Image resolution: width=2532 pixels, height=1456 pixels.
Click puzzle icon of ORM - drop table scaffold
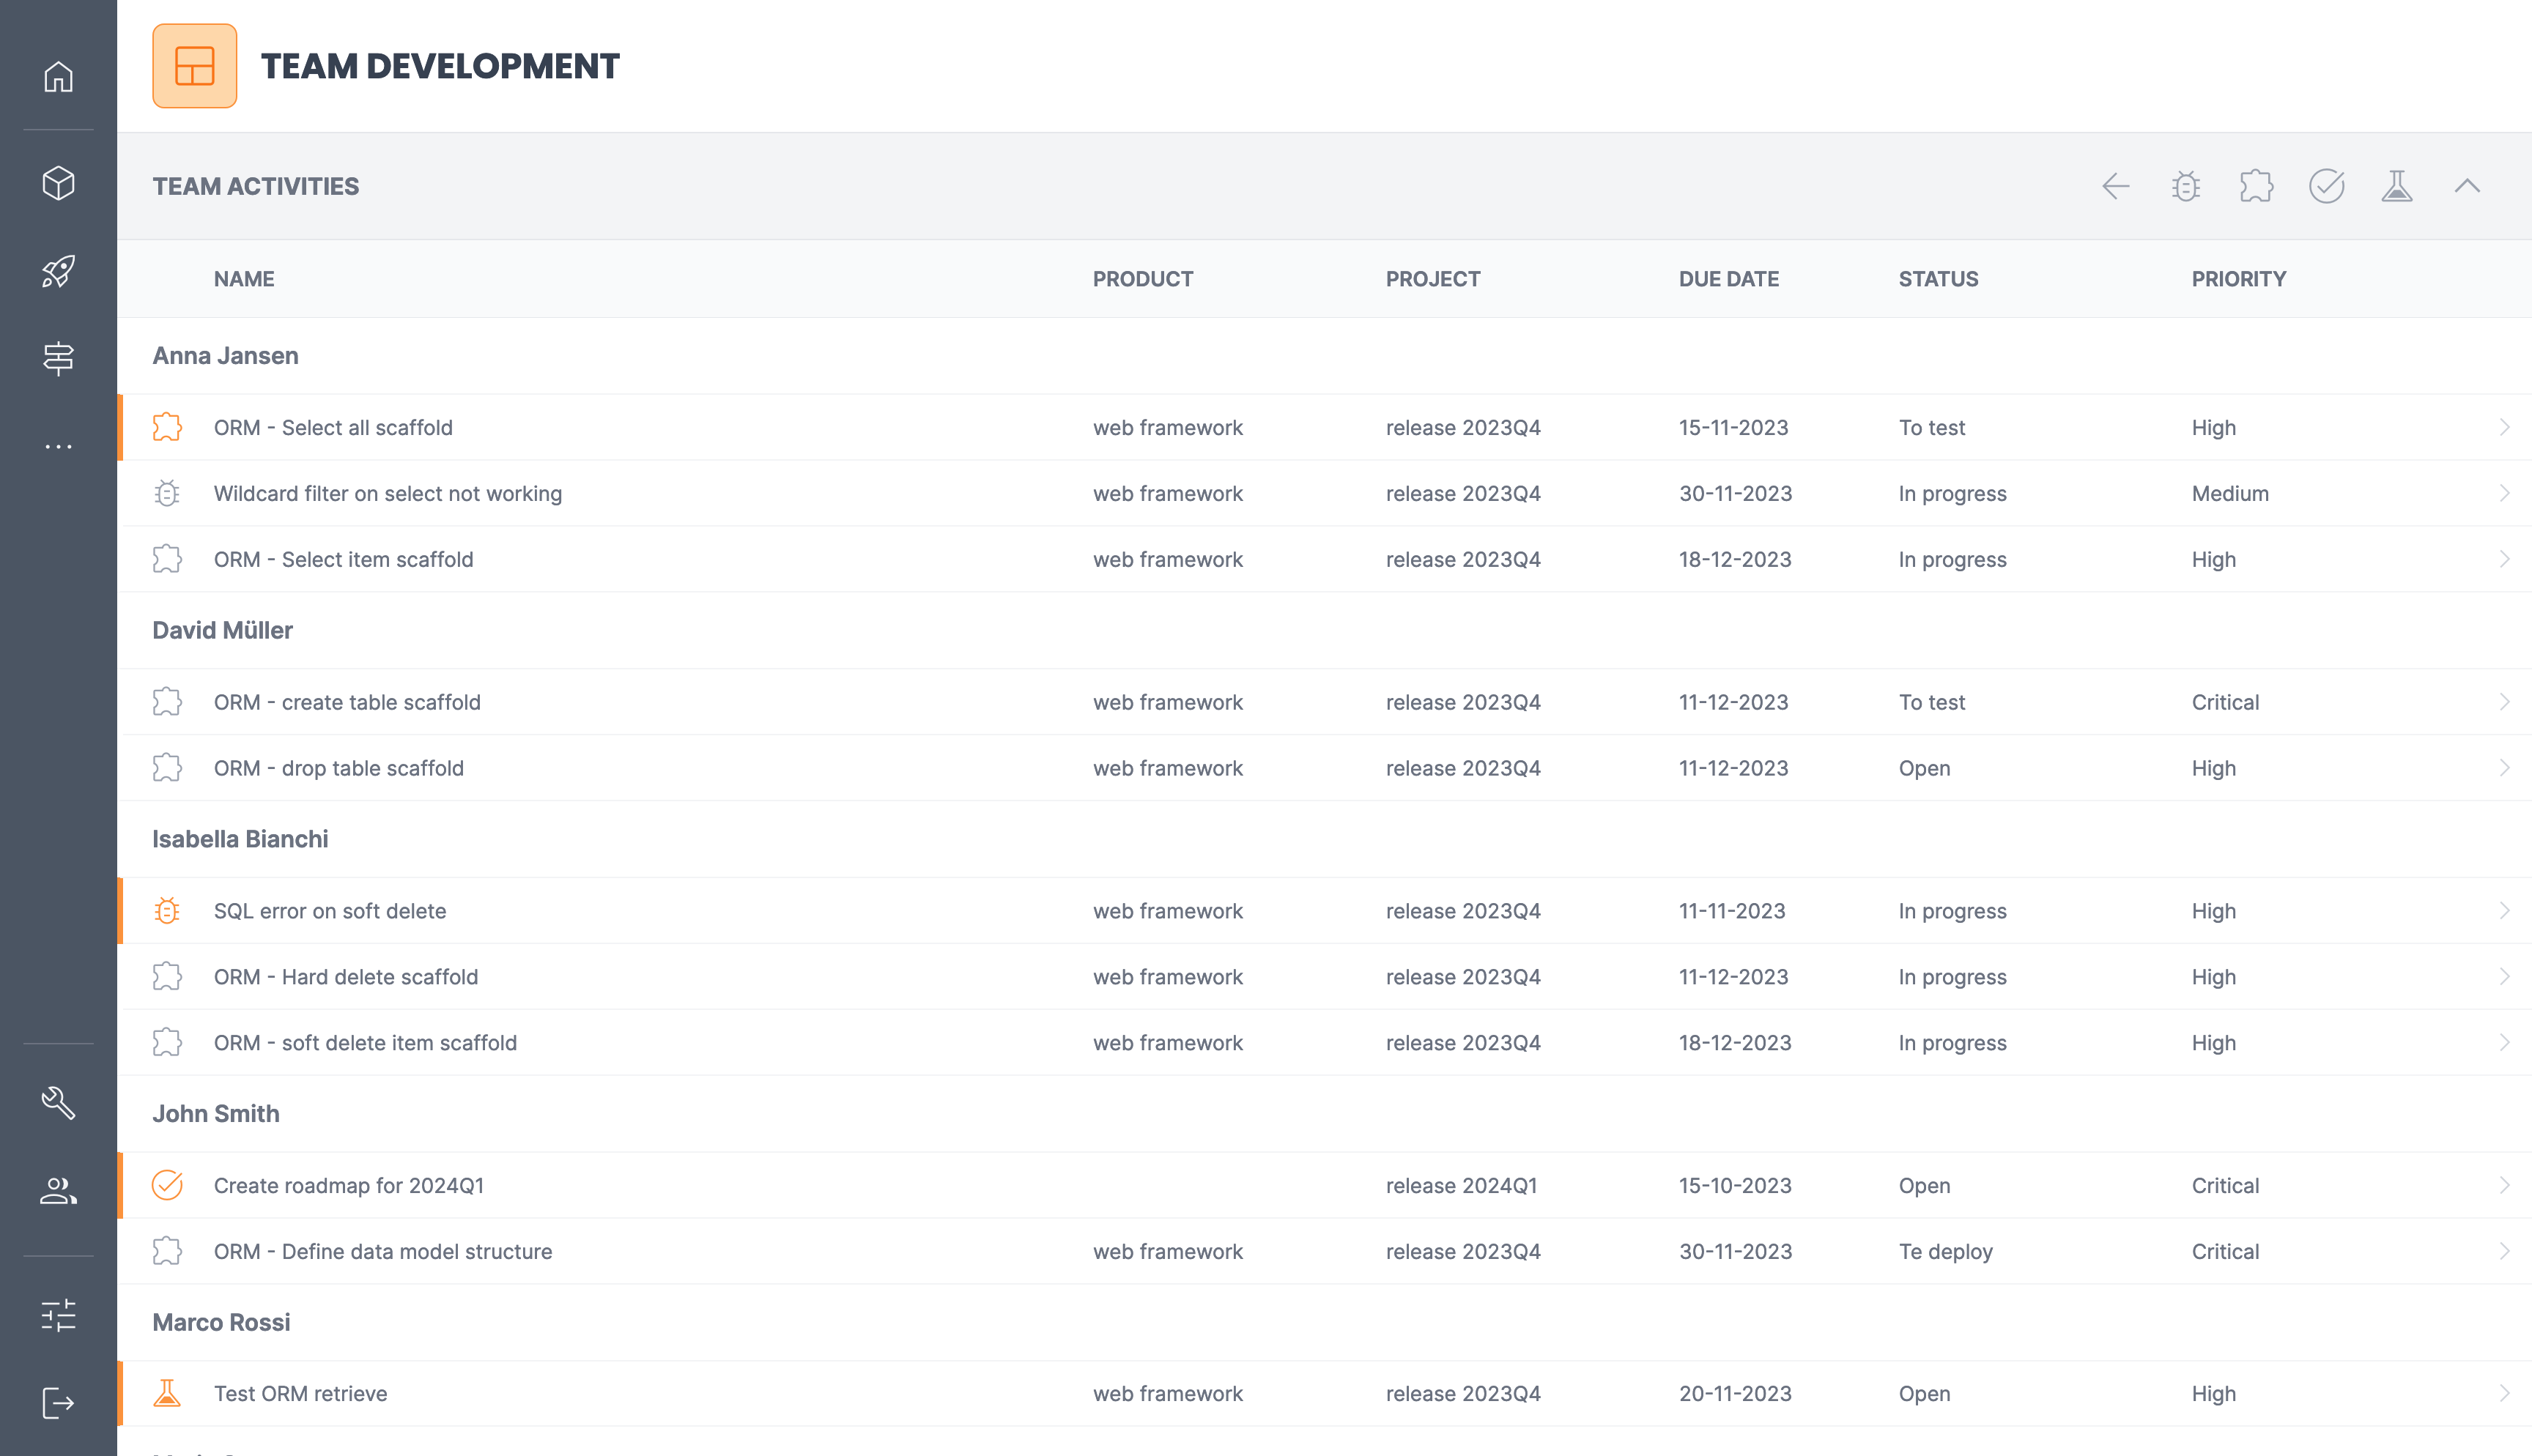[x=167, y=768]
